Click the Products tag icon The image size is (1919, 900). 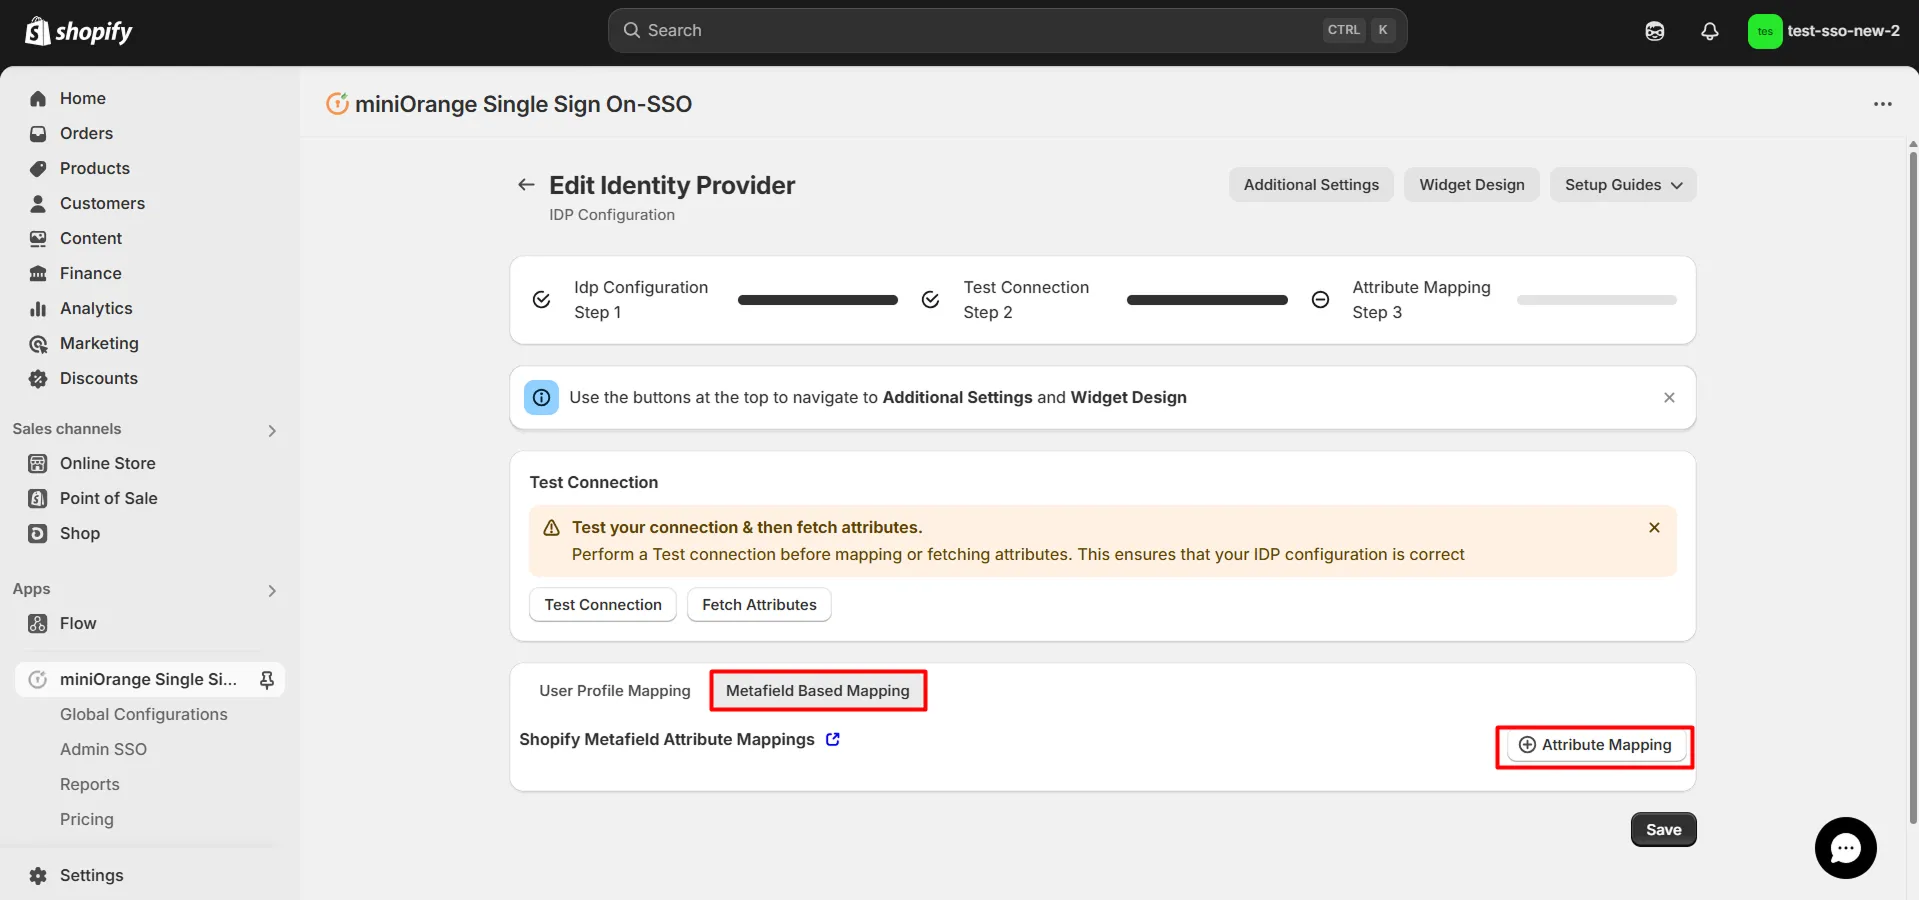pyautogui.click(x=38, y=168)
